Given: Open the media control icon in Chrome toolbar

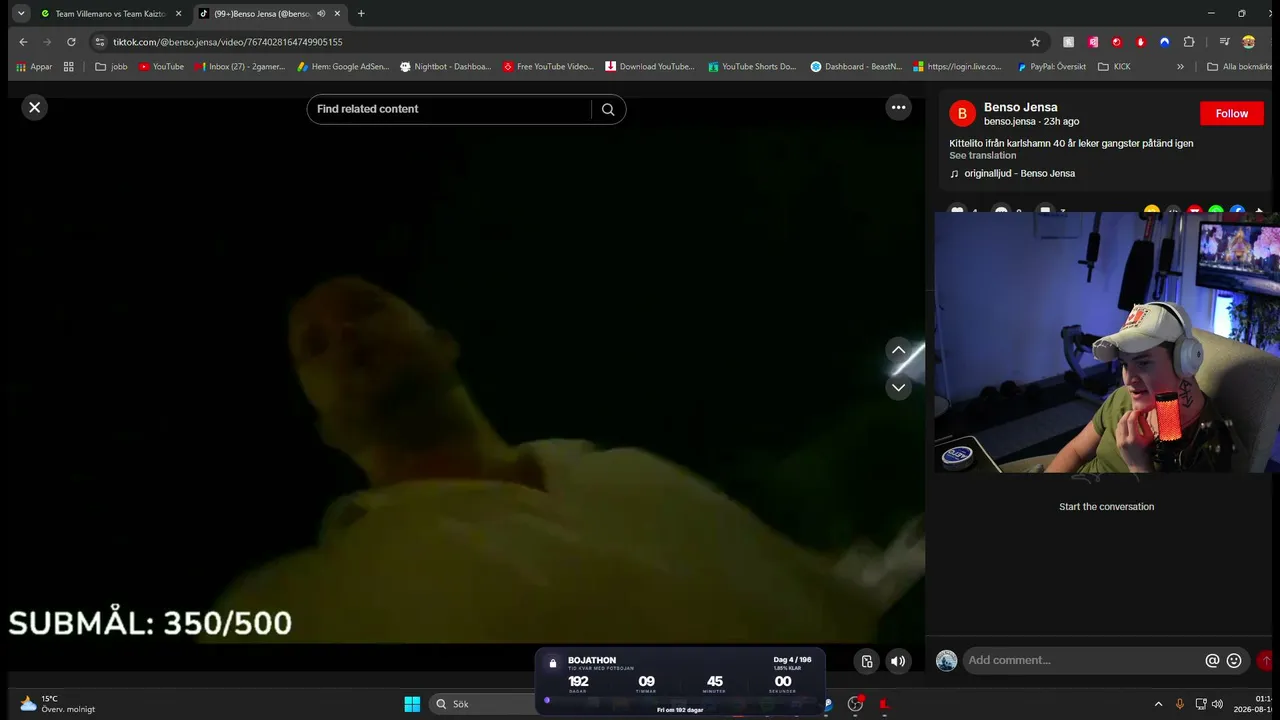Looking at the screenshot, I should 1224,42.
